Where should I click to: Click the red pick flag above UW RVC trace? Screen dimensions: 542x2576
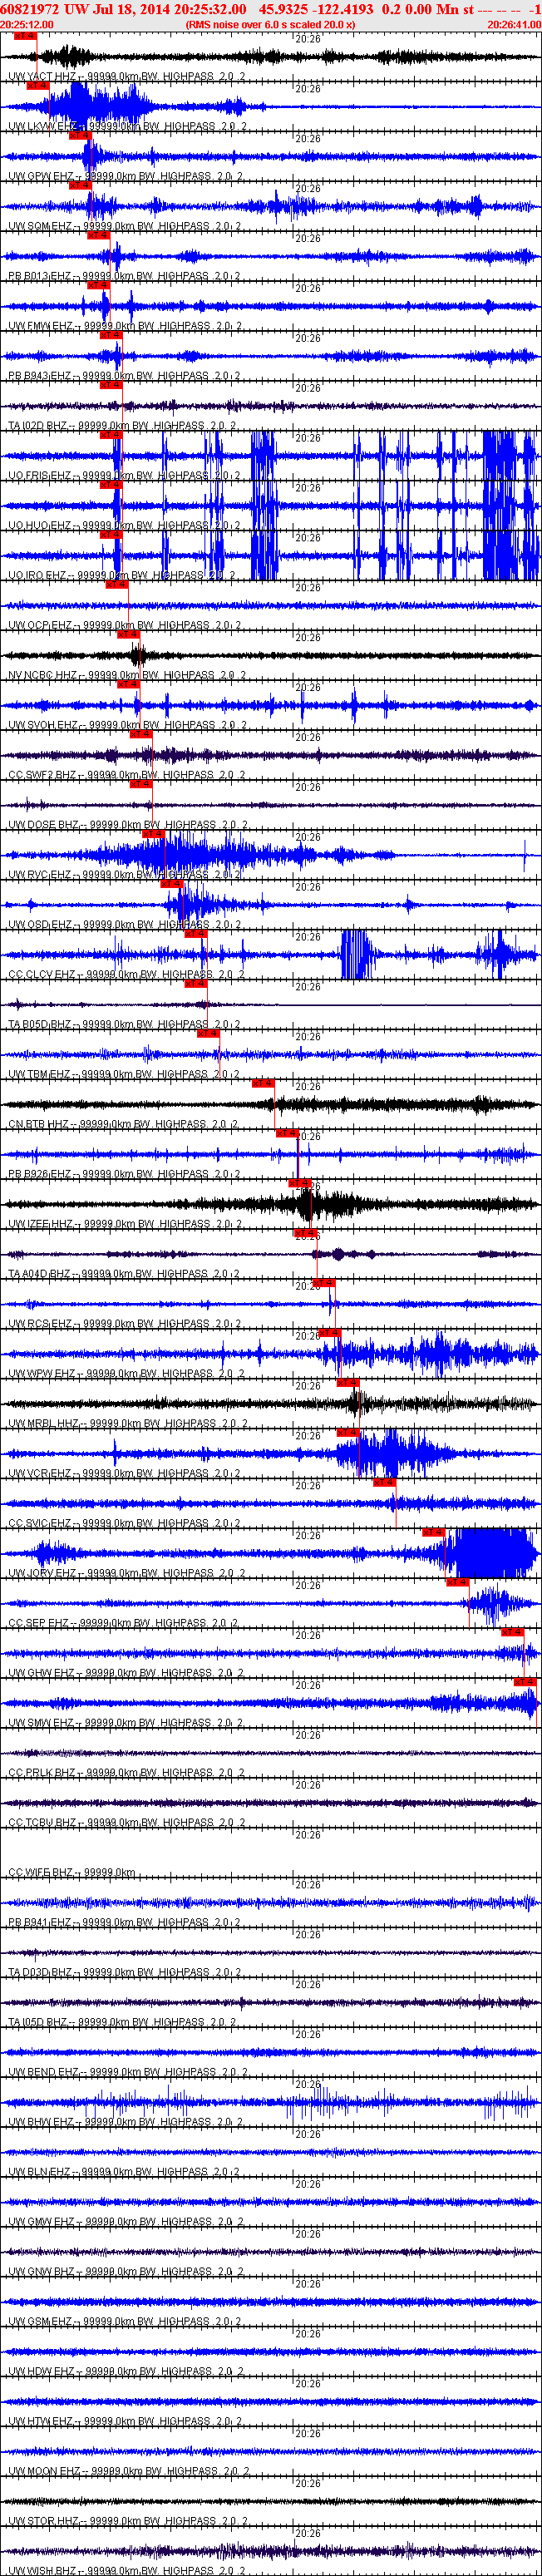153,834
